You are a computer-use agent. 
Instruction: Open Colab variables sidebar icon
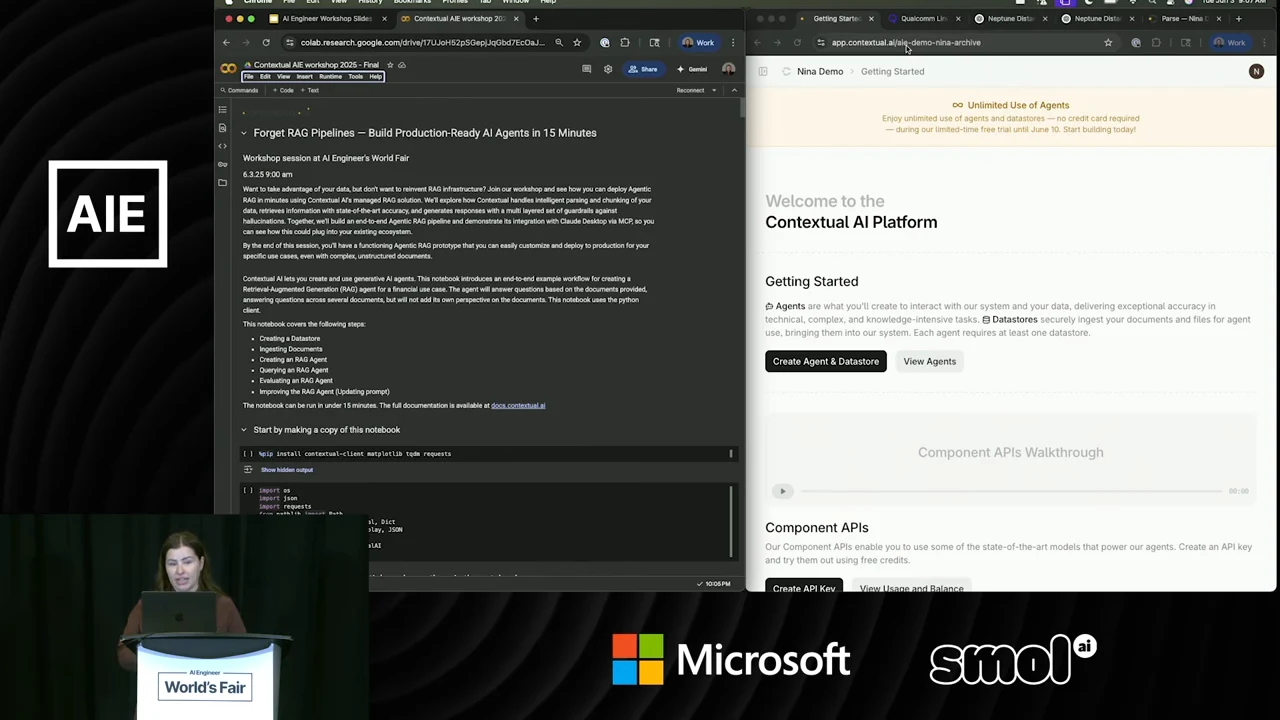point(222,146)
